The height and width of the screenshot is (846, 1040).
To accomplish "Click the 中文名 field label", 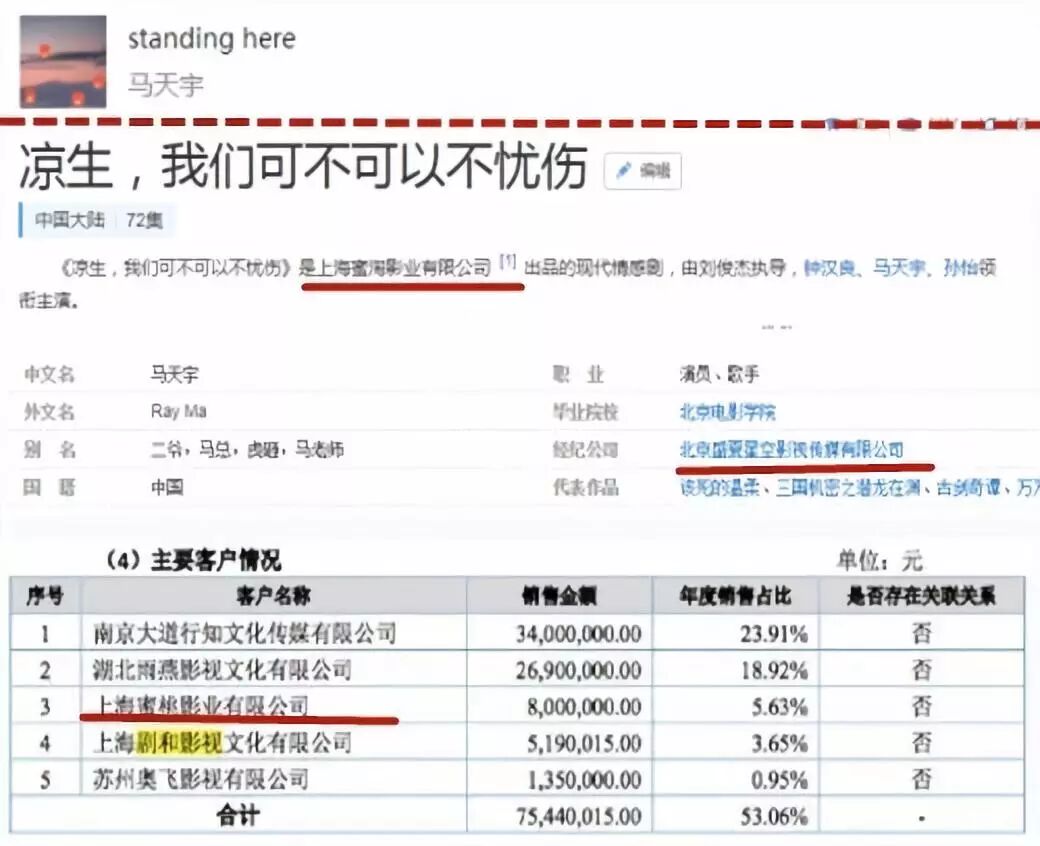I will [48, 375].
